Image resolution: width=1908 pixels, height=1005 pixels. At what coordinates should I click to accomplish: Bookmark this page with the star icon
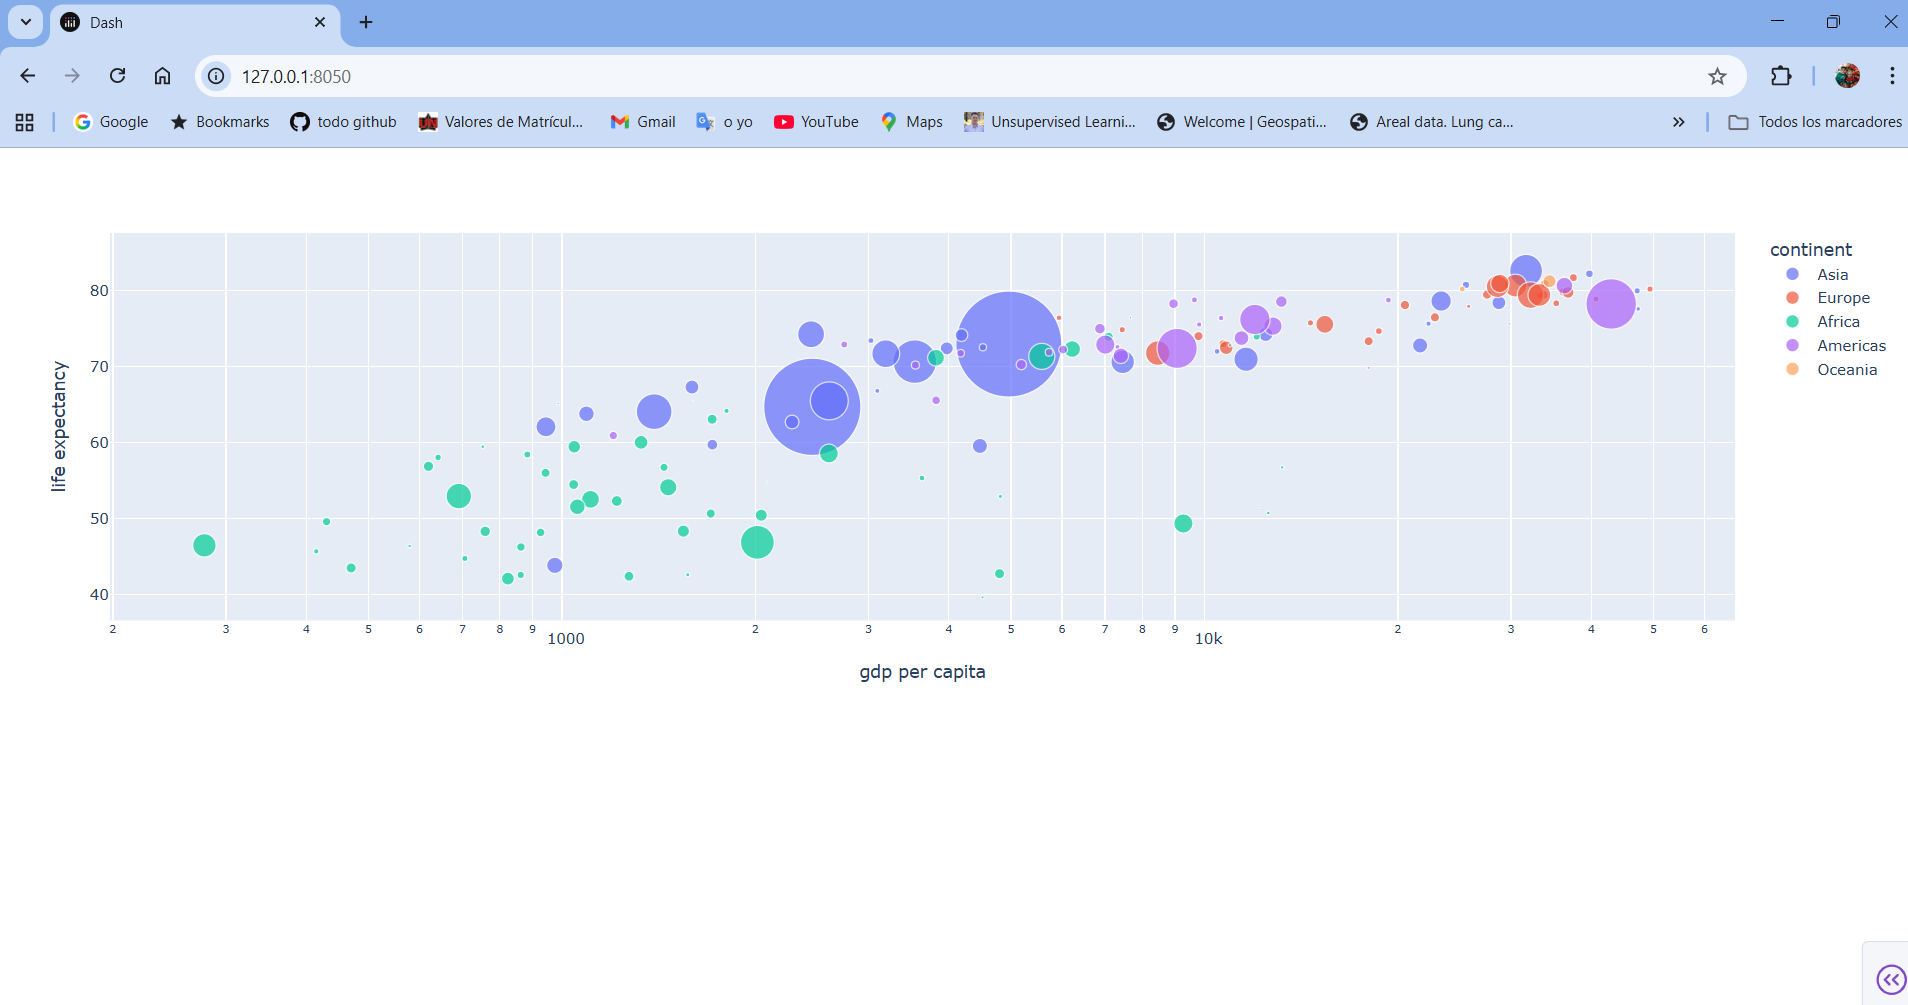(x=1717, y=76)
